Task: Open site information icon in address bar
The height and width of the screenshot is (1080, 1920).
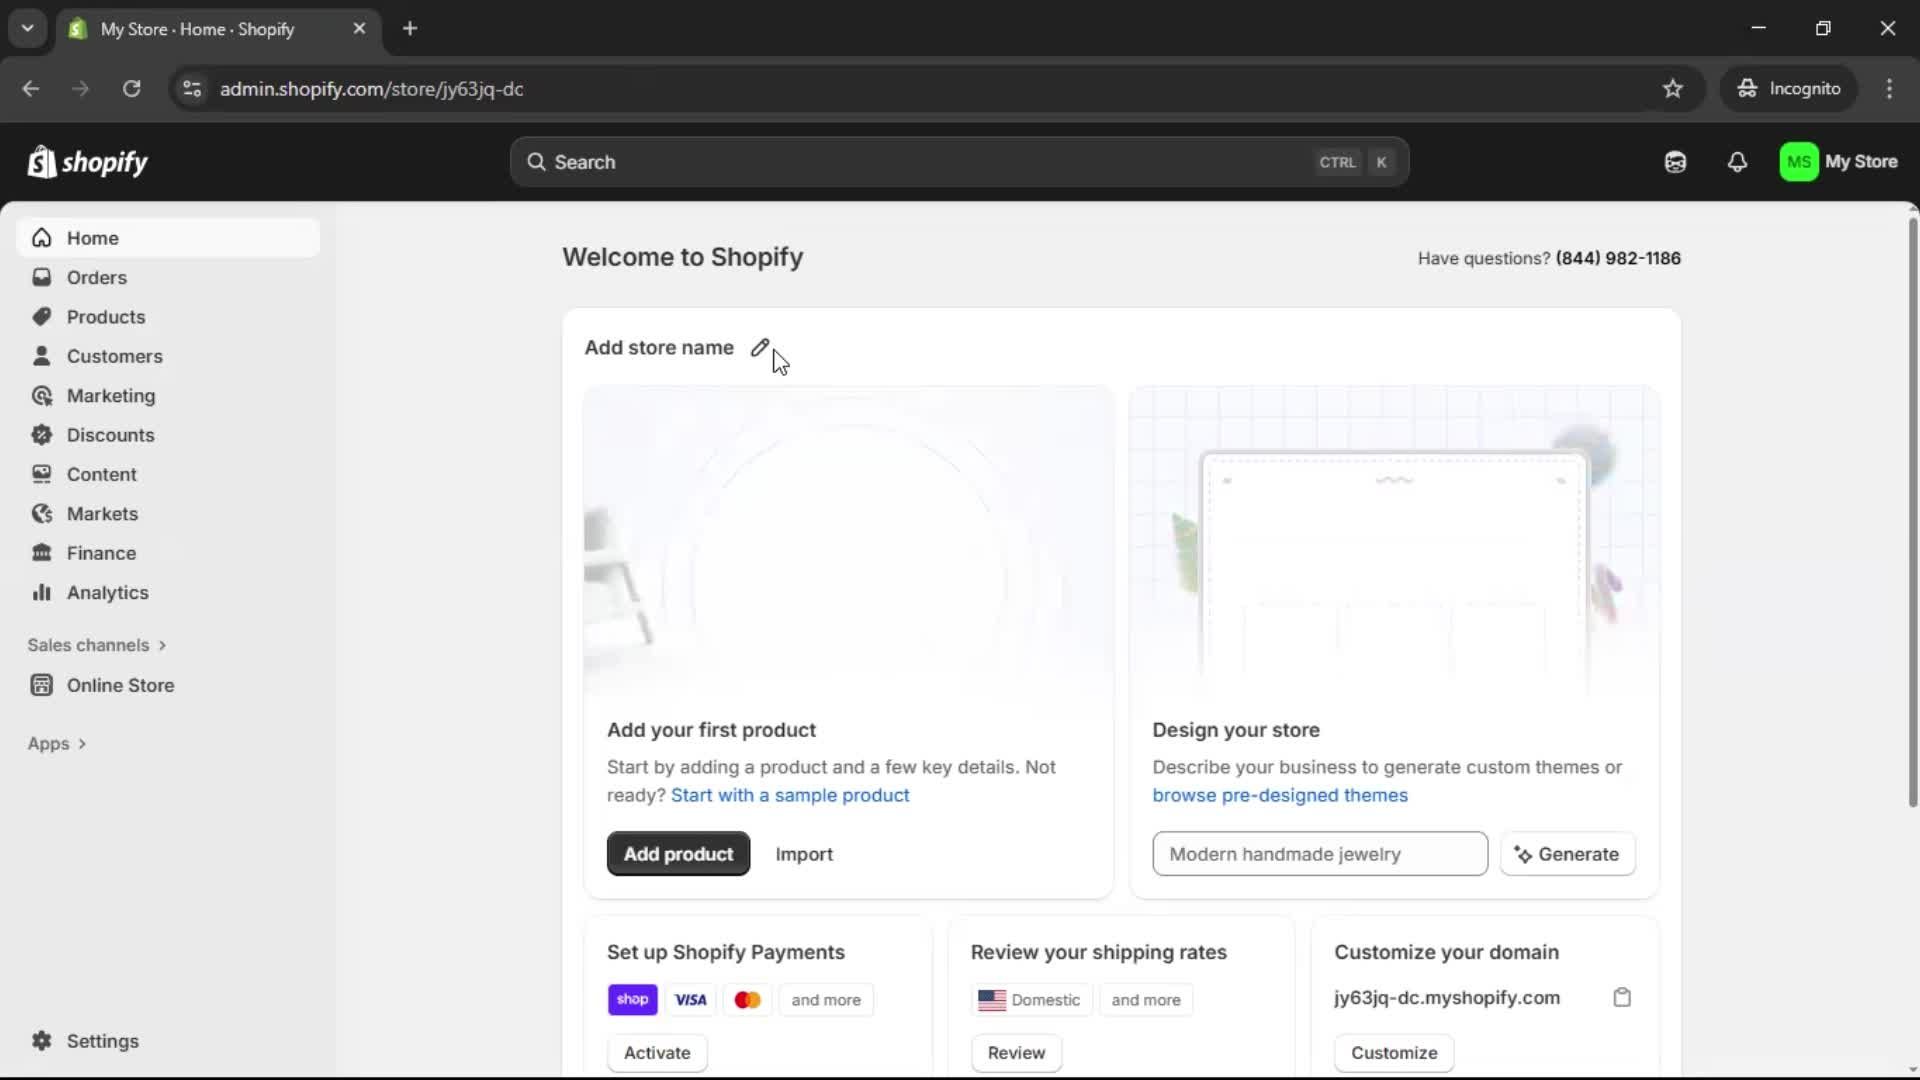Action: [192, 89]
